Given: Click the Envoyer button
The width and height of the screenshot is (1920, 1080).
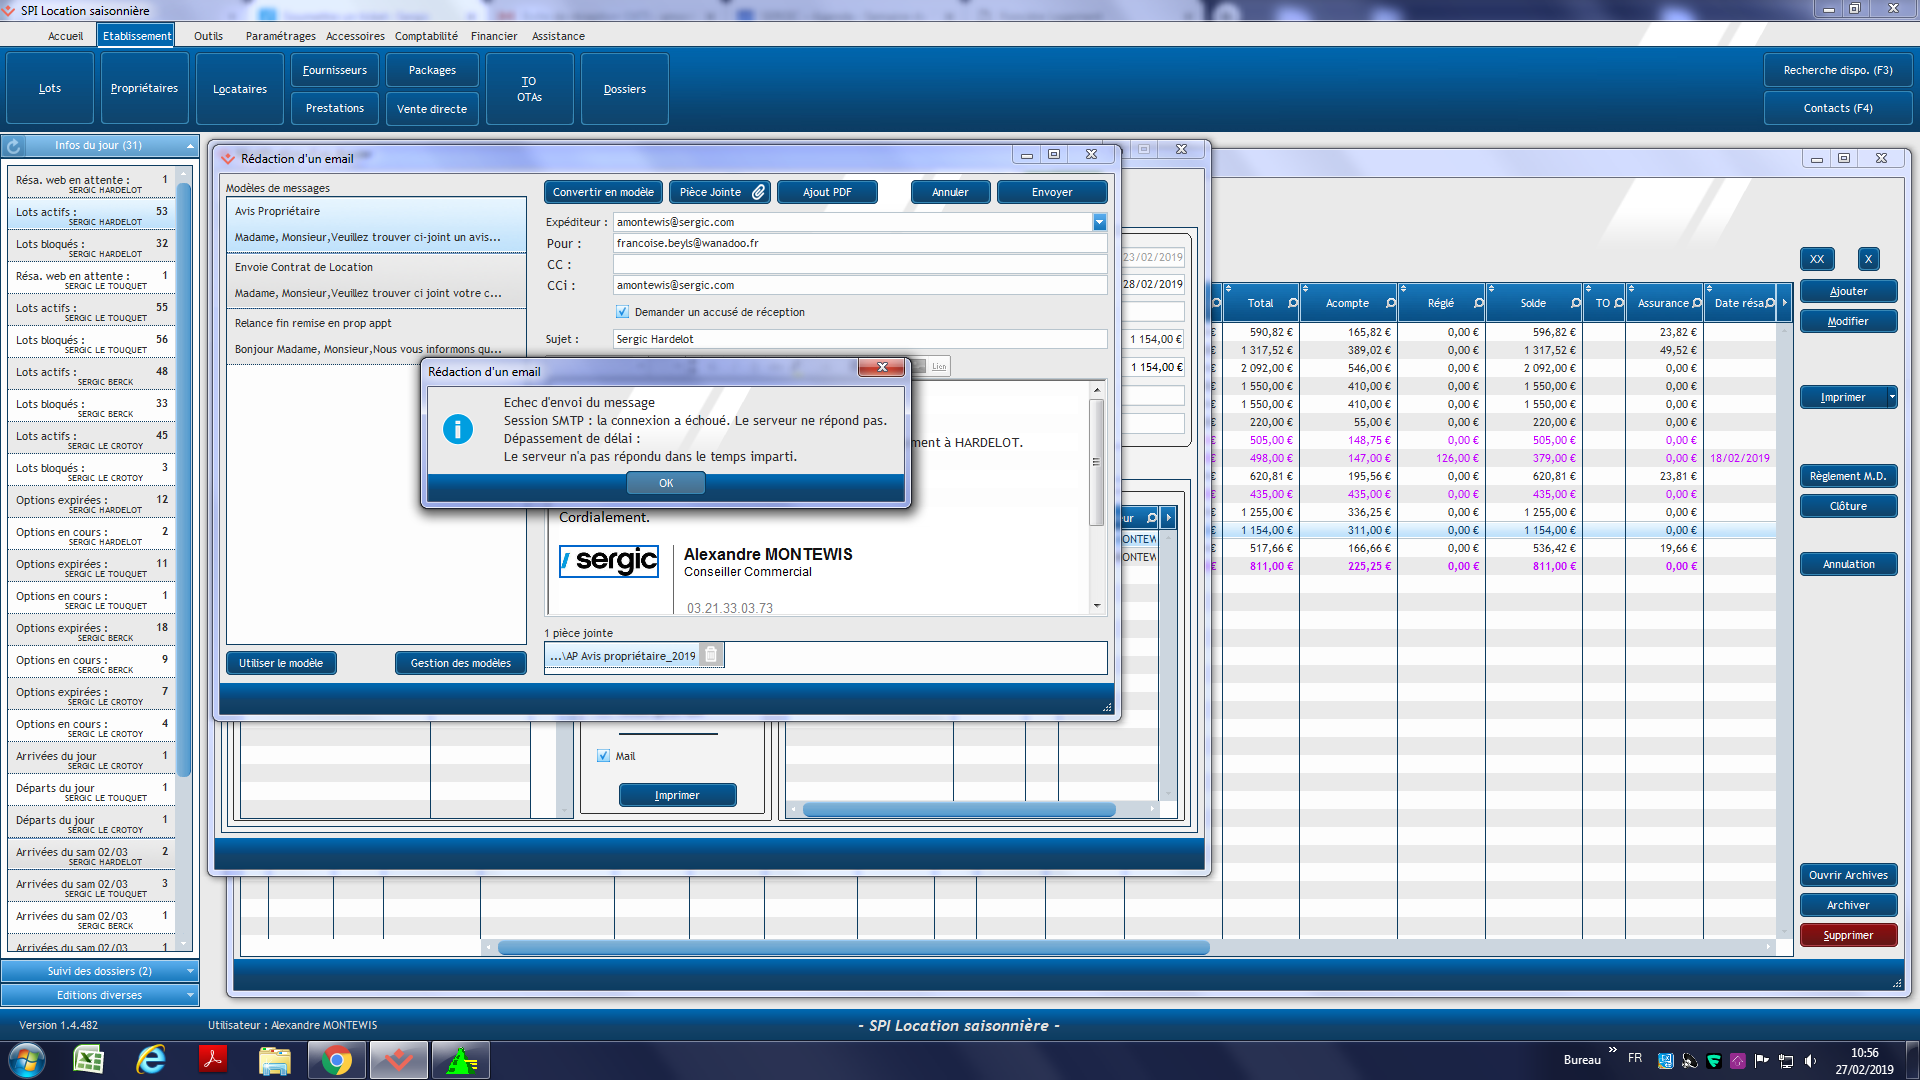Looking at the screenshot, I should click(1051, 192).
